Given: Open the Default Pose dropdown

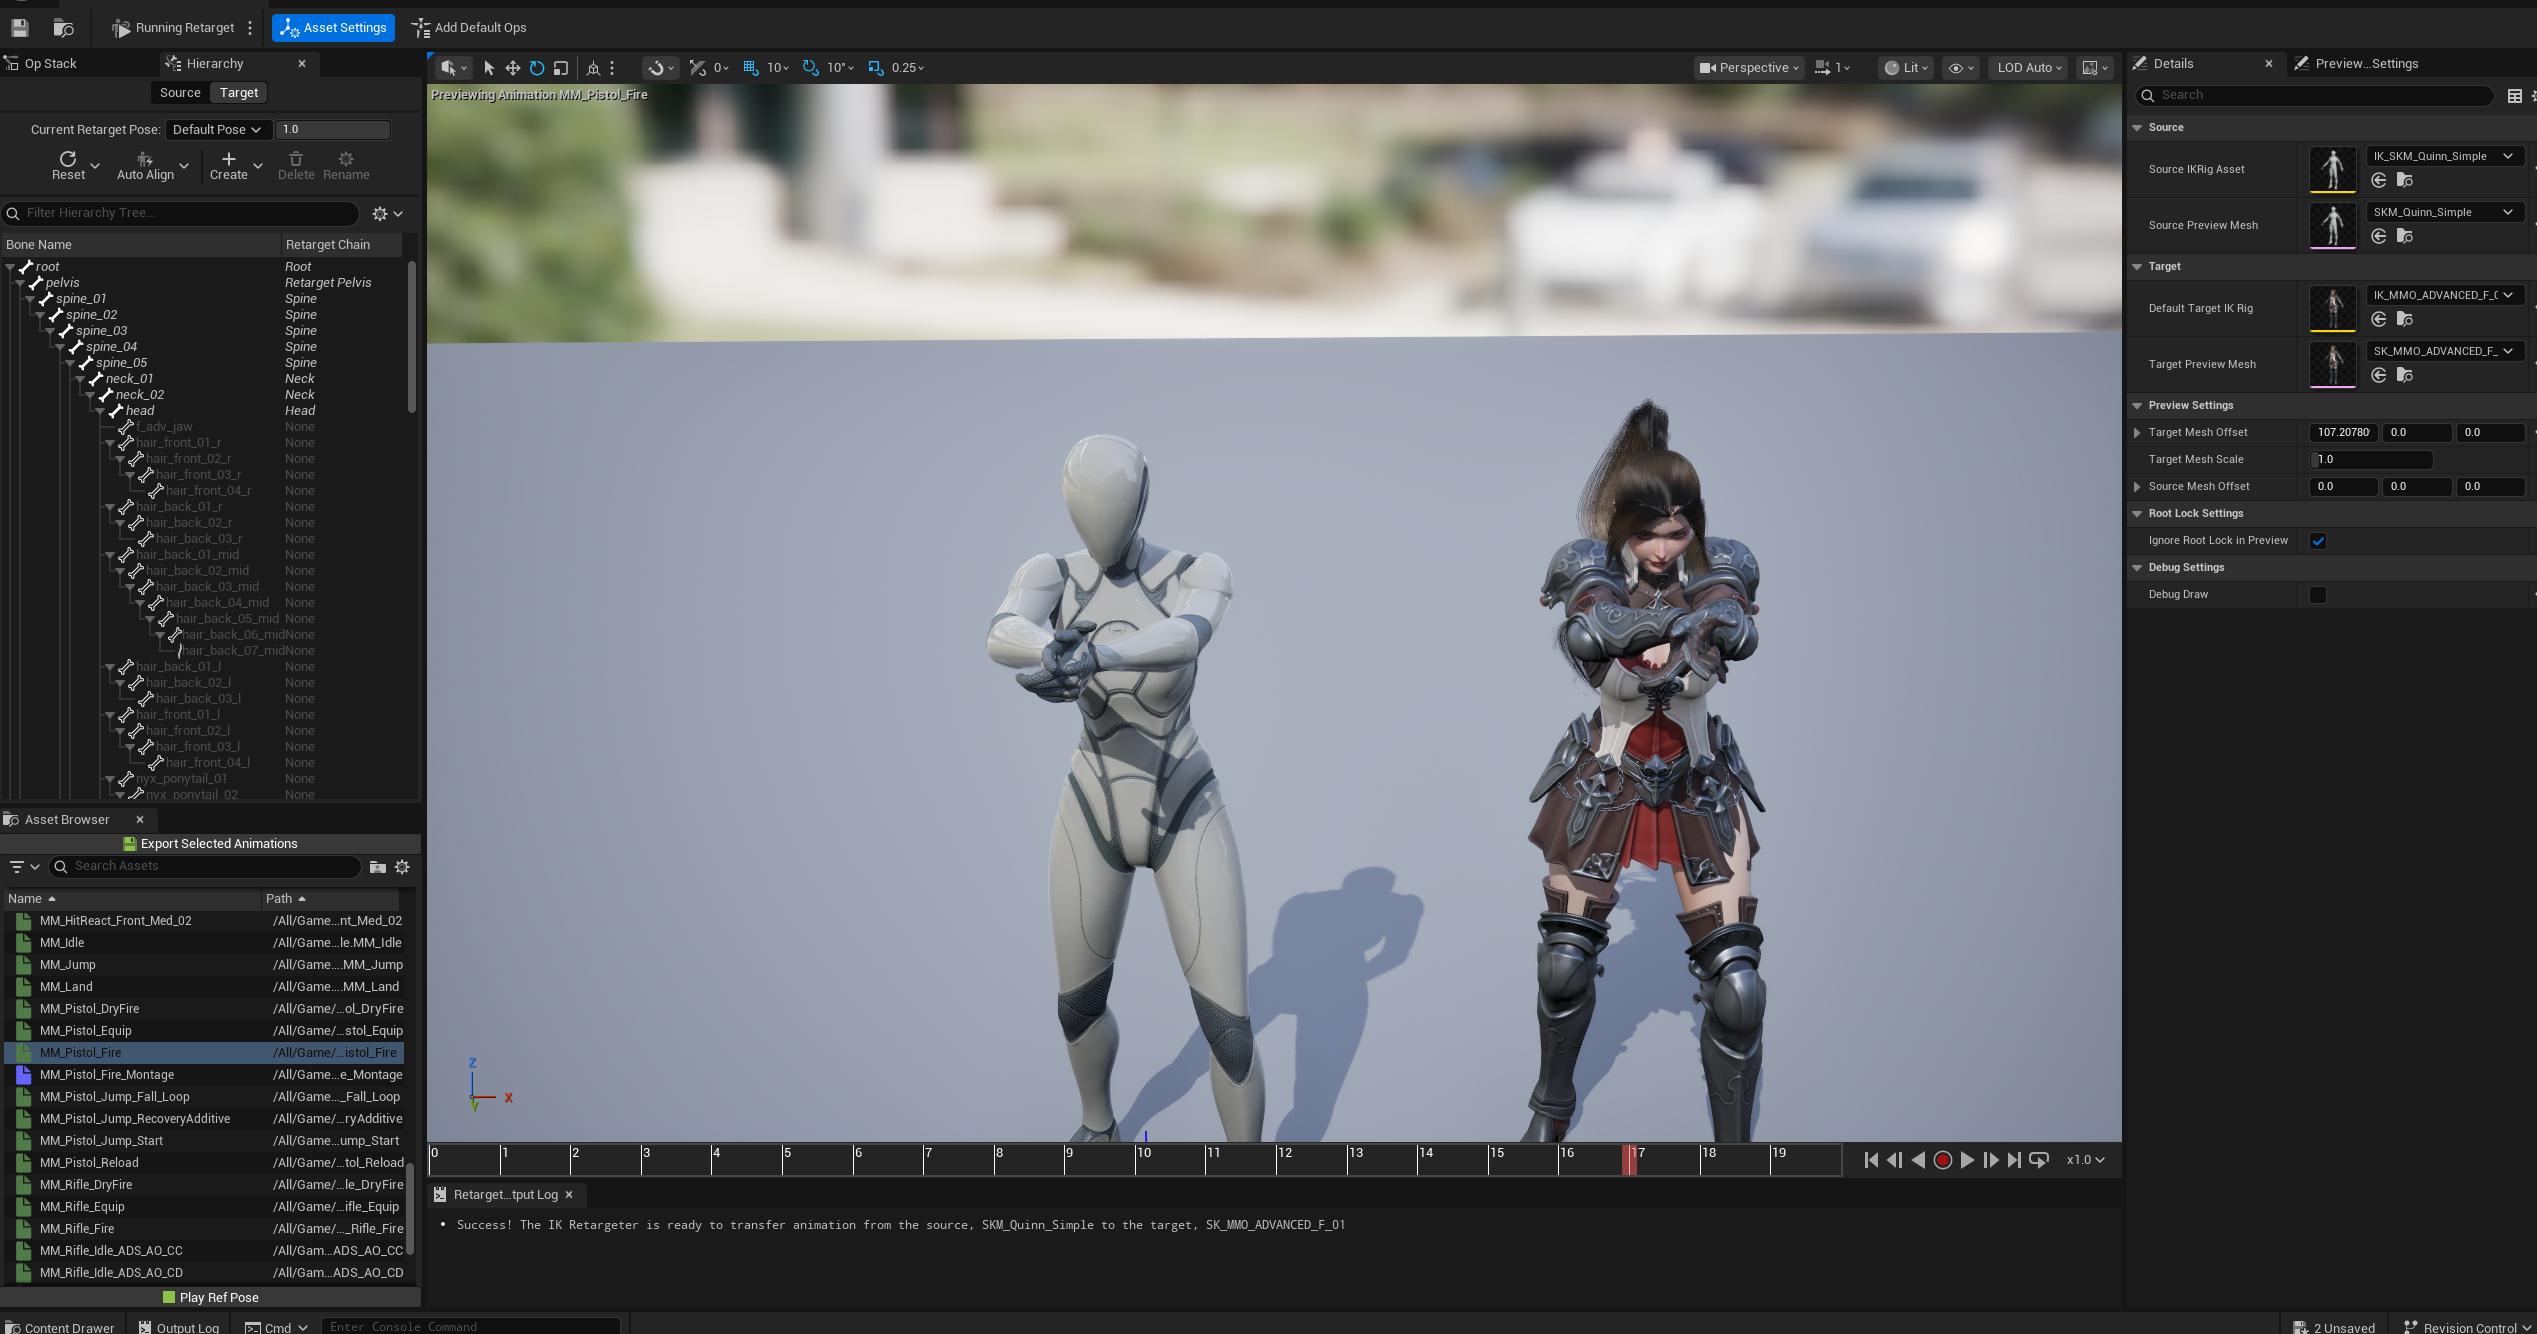Looking at the screenshot, I should (216, 130).
